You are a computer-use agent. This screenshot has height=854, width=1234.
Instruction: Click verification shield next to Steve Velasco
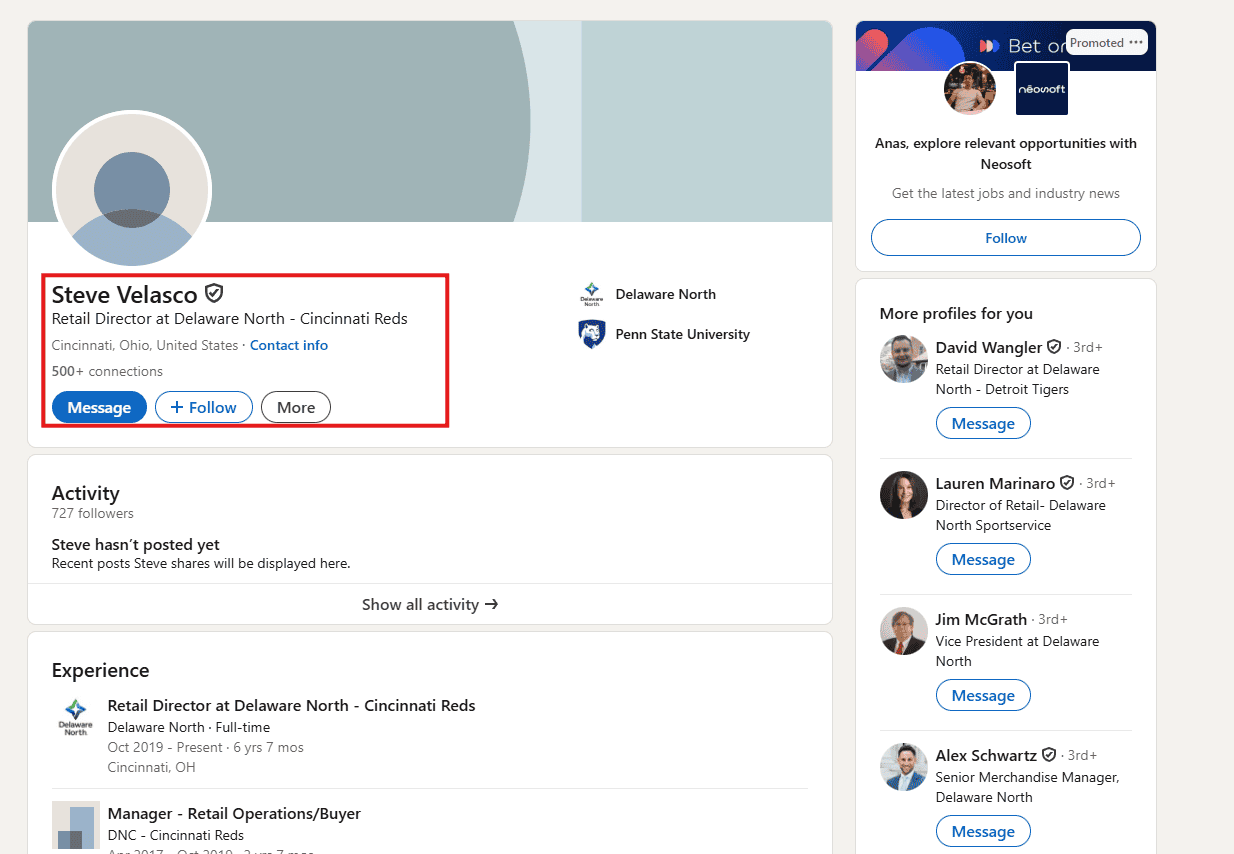click(213, 293)
